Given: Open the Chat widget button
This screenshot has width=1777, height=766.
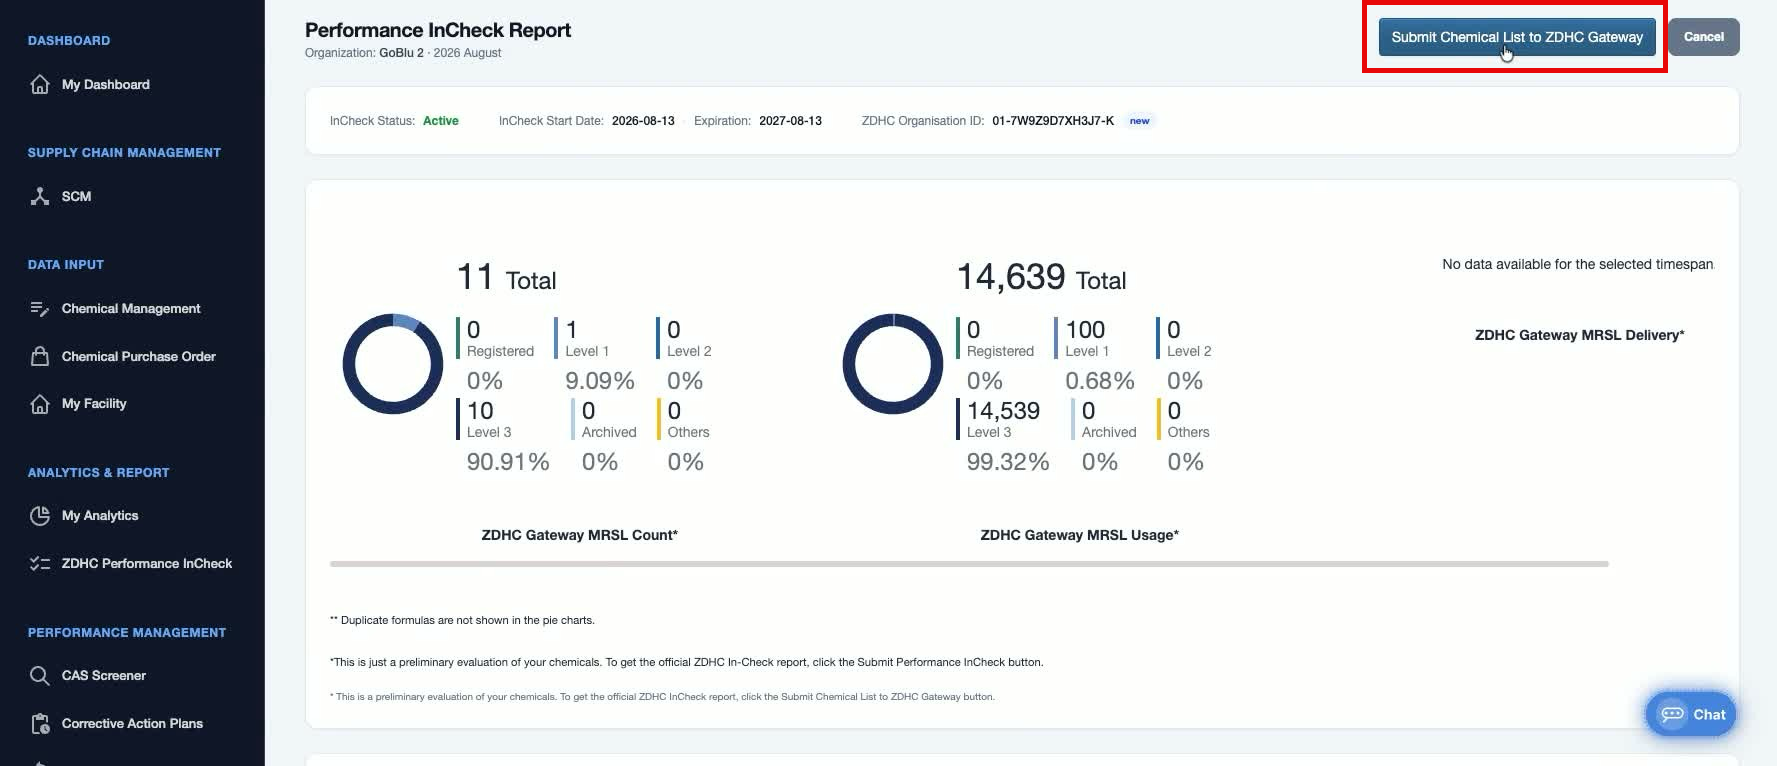Looking at the screenshot, I should (x=1691, y=714).
